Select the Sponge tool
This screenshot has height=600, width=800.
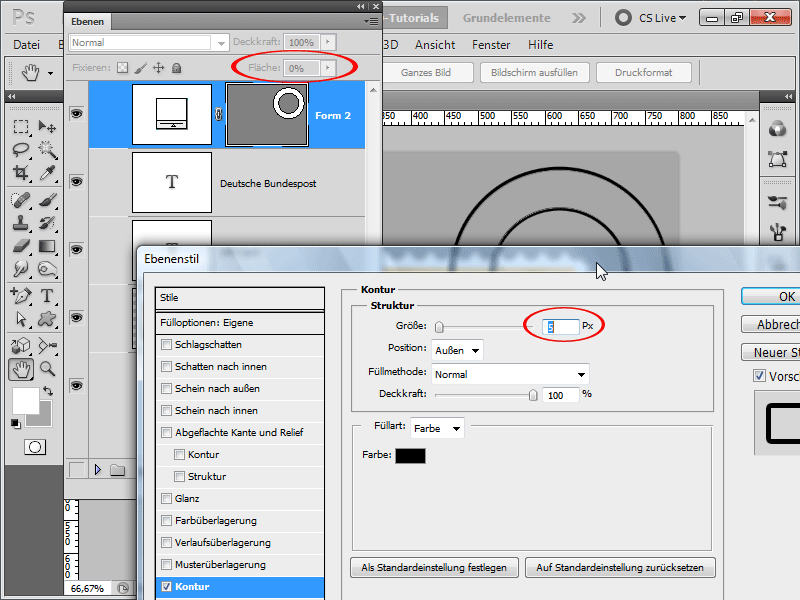tap(47, 269)
